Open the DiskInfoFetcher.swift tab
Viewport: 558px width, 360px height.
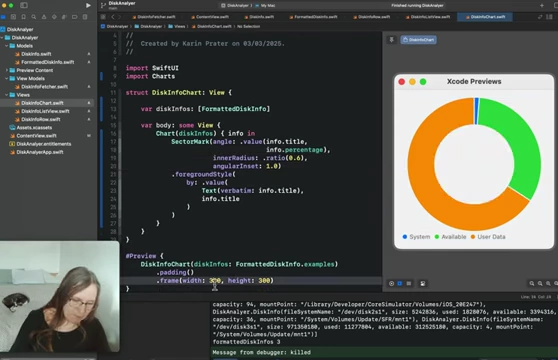(154, 17)
